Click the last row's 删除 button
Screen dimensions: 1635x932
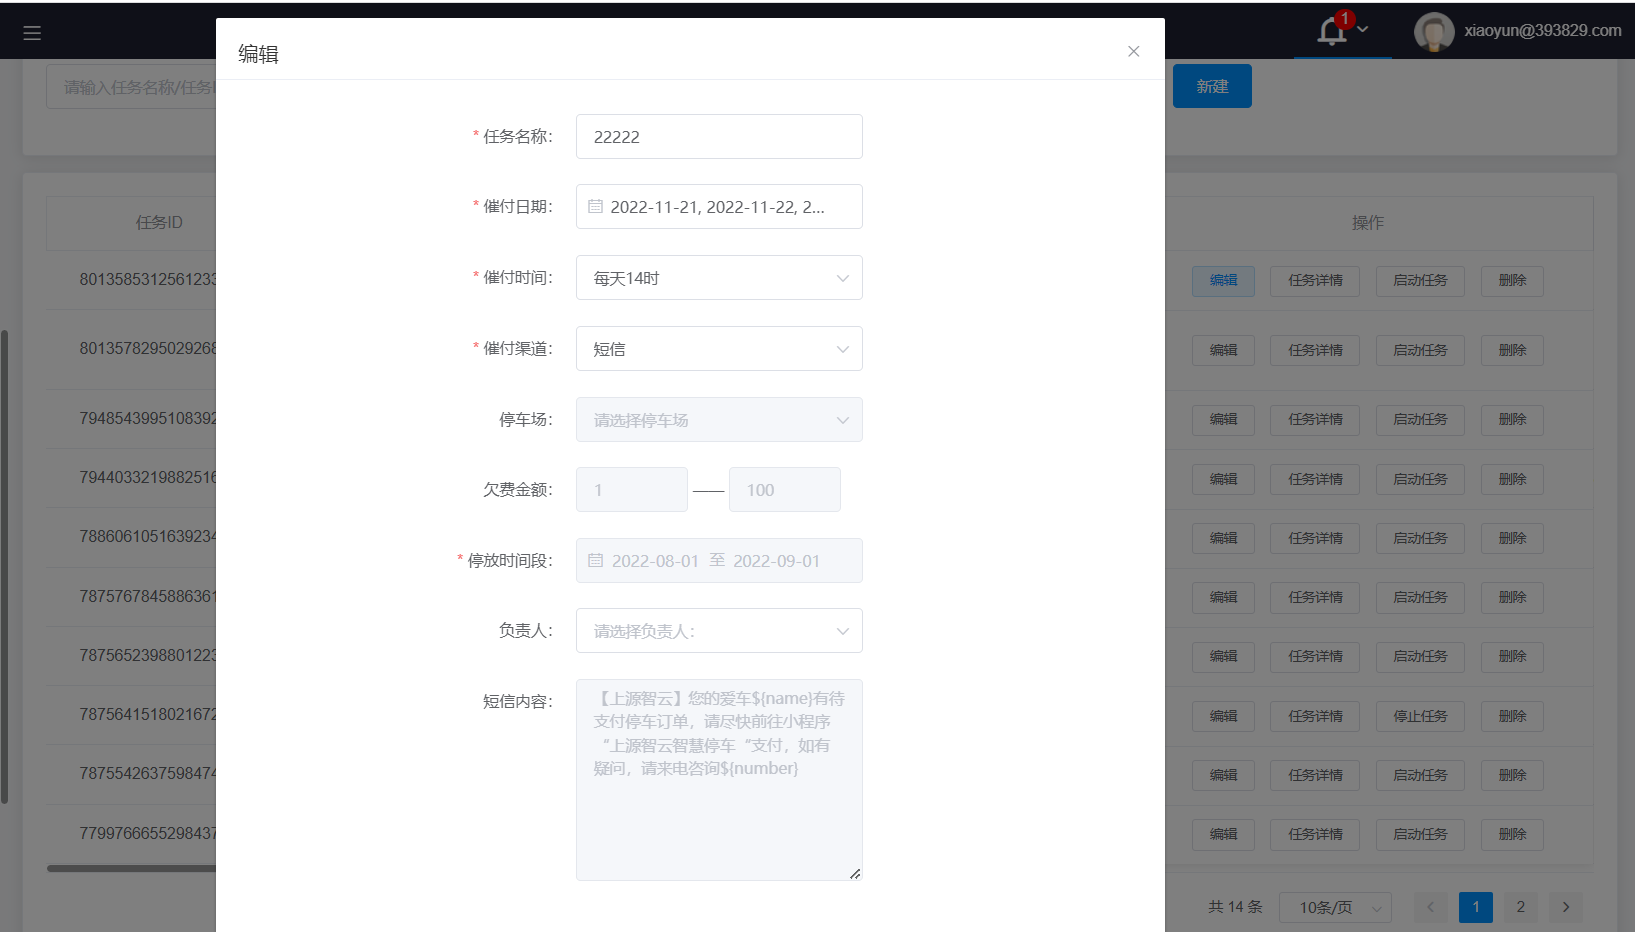pyautogui.click(x=1512, y=834)
